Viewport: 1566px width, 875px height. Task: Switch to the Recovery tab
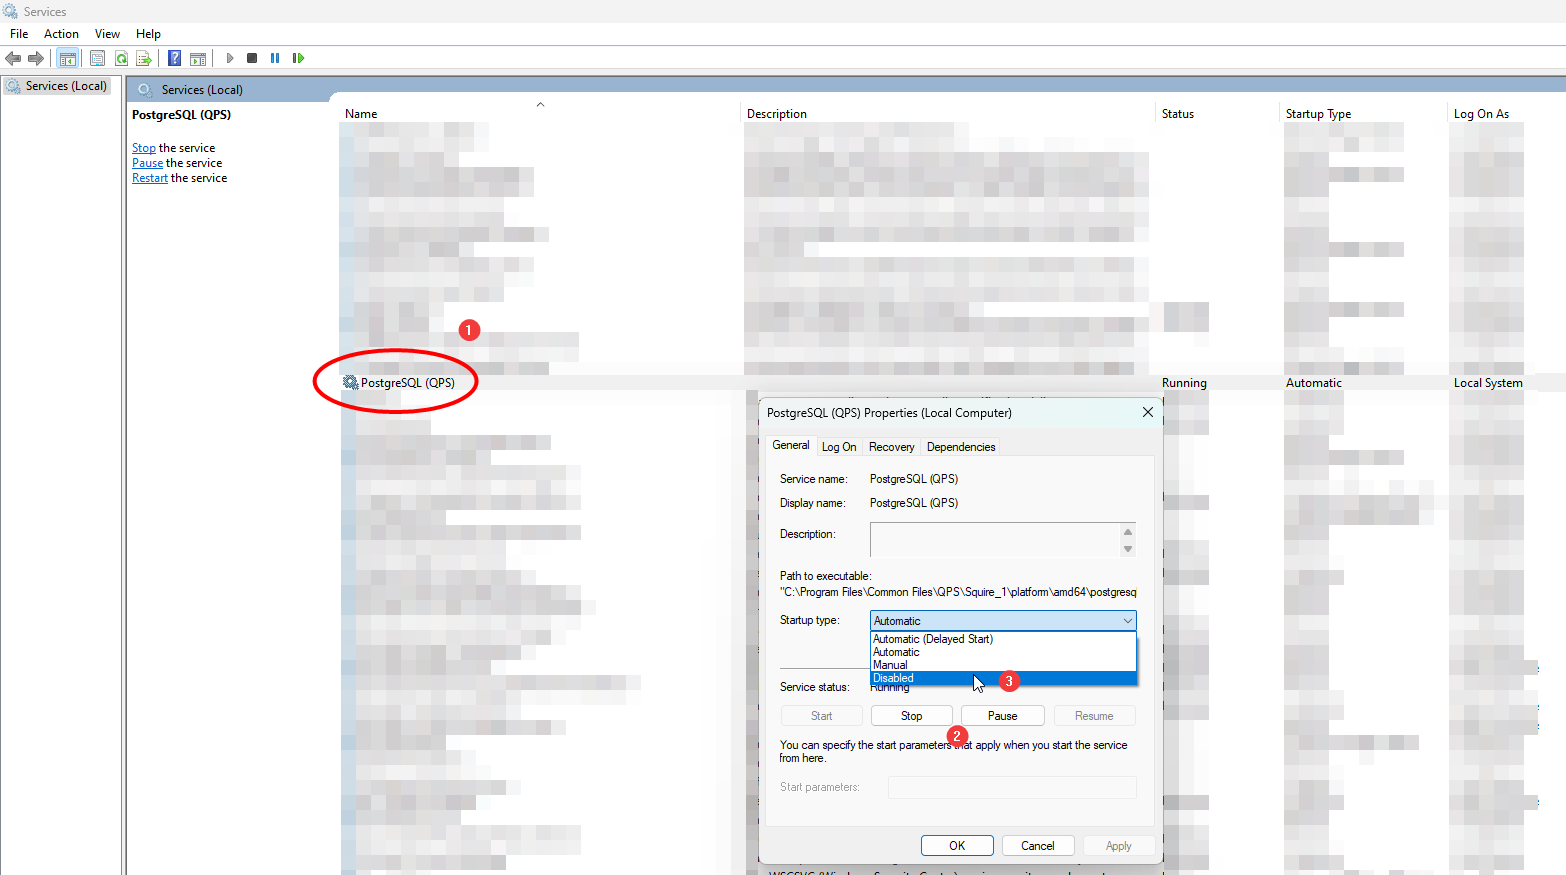coord(891,447)
